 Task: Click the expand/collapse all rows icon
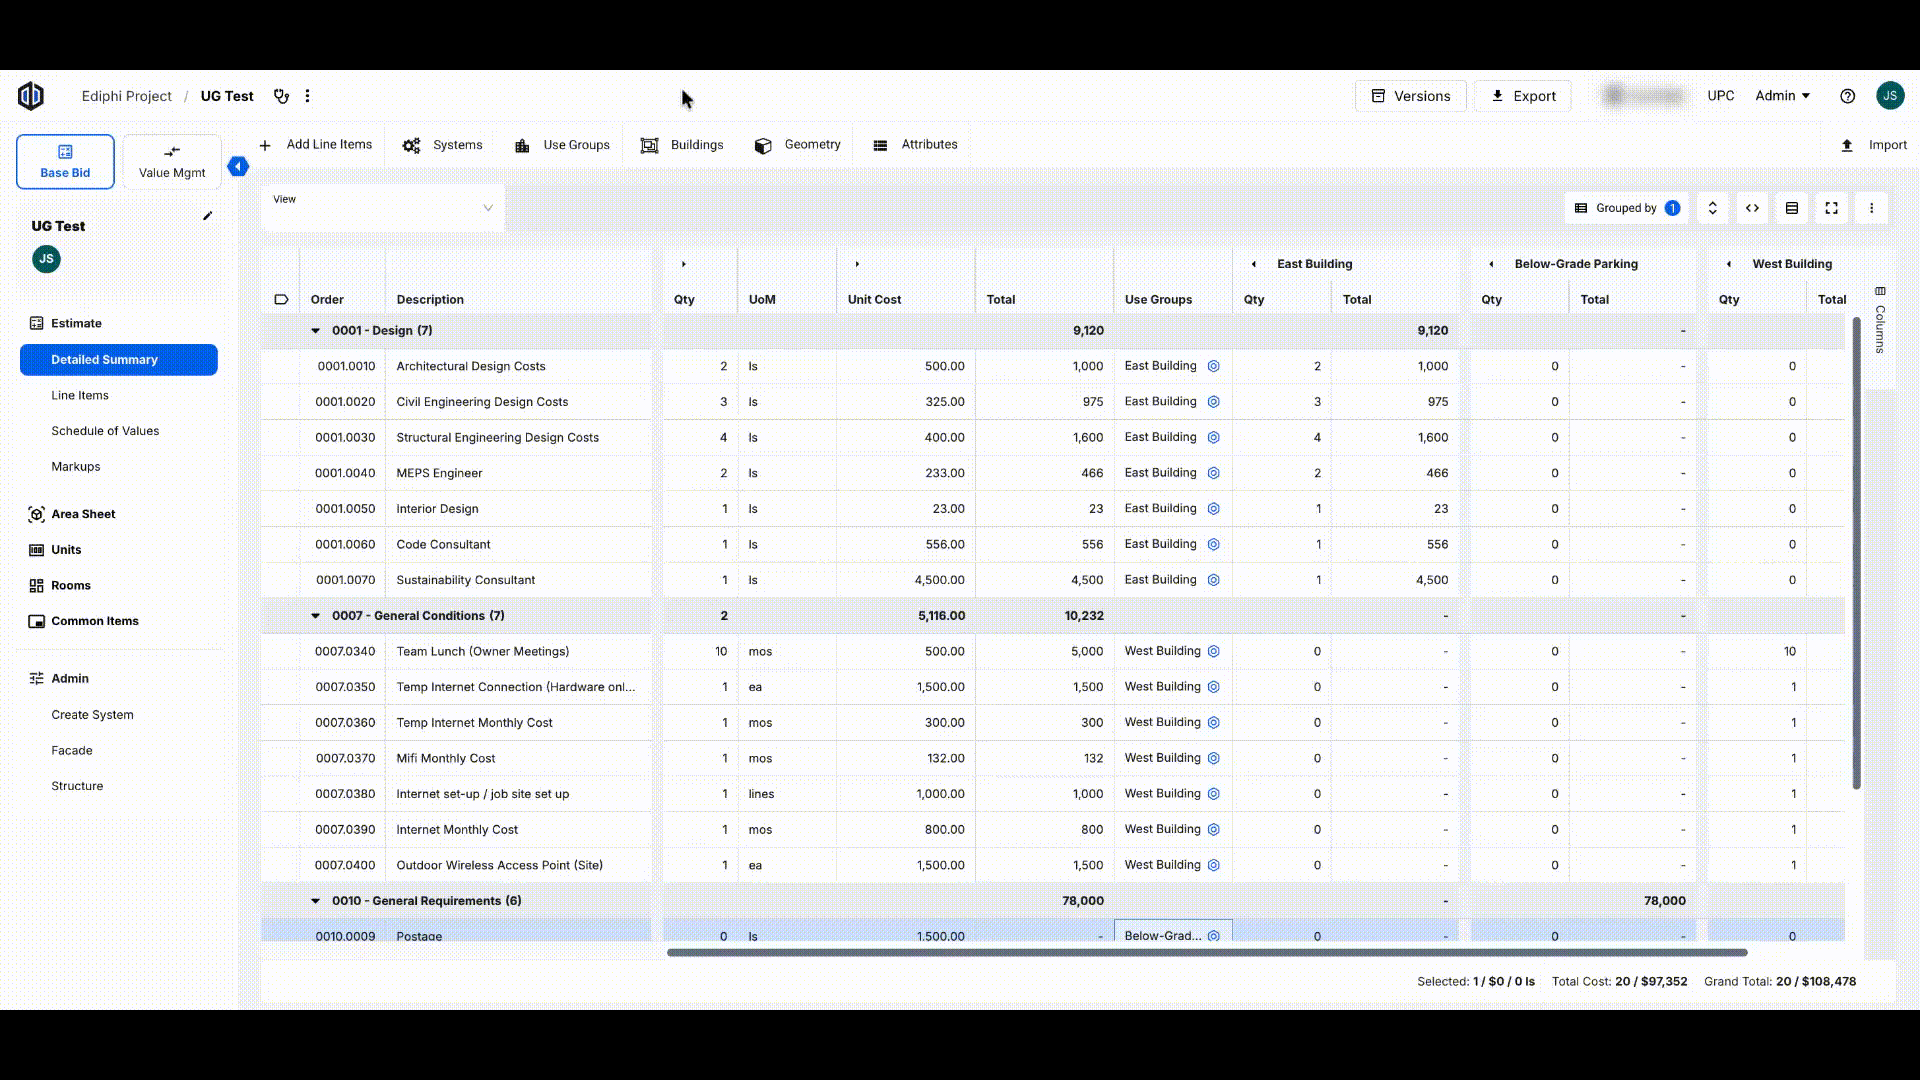pyautogui.click(x=1712, y=208)
